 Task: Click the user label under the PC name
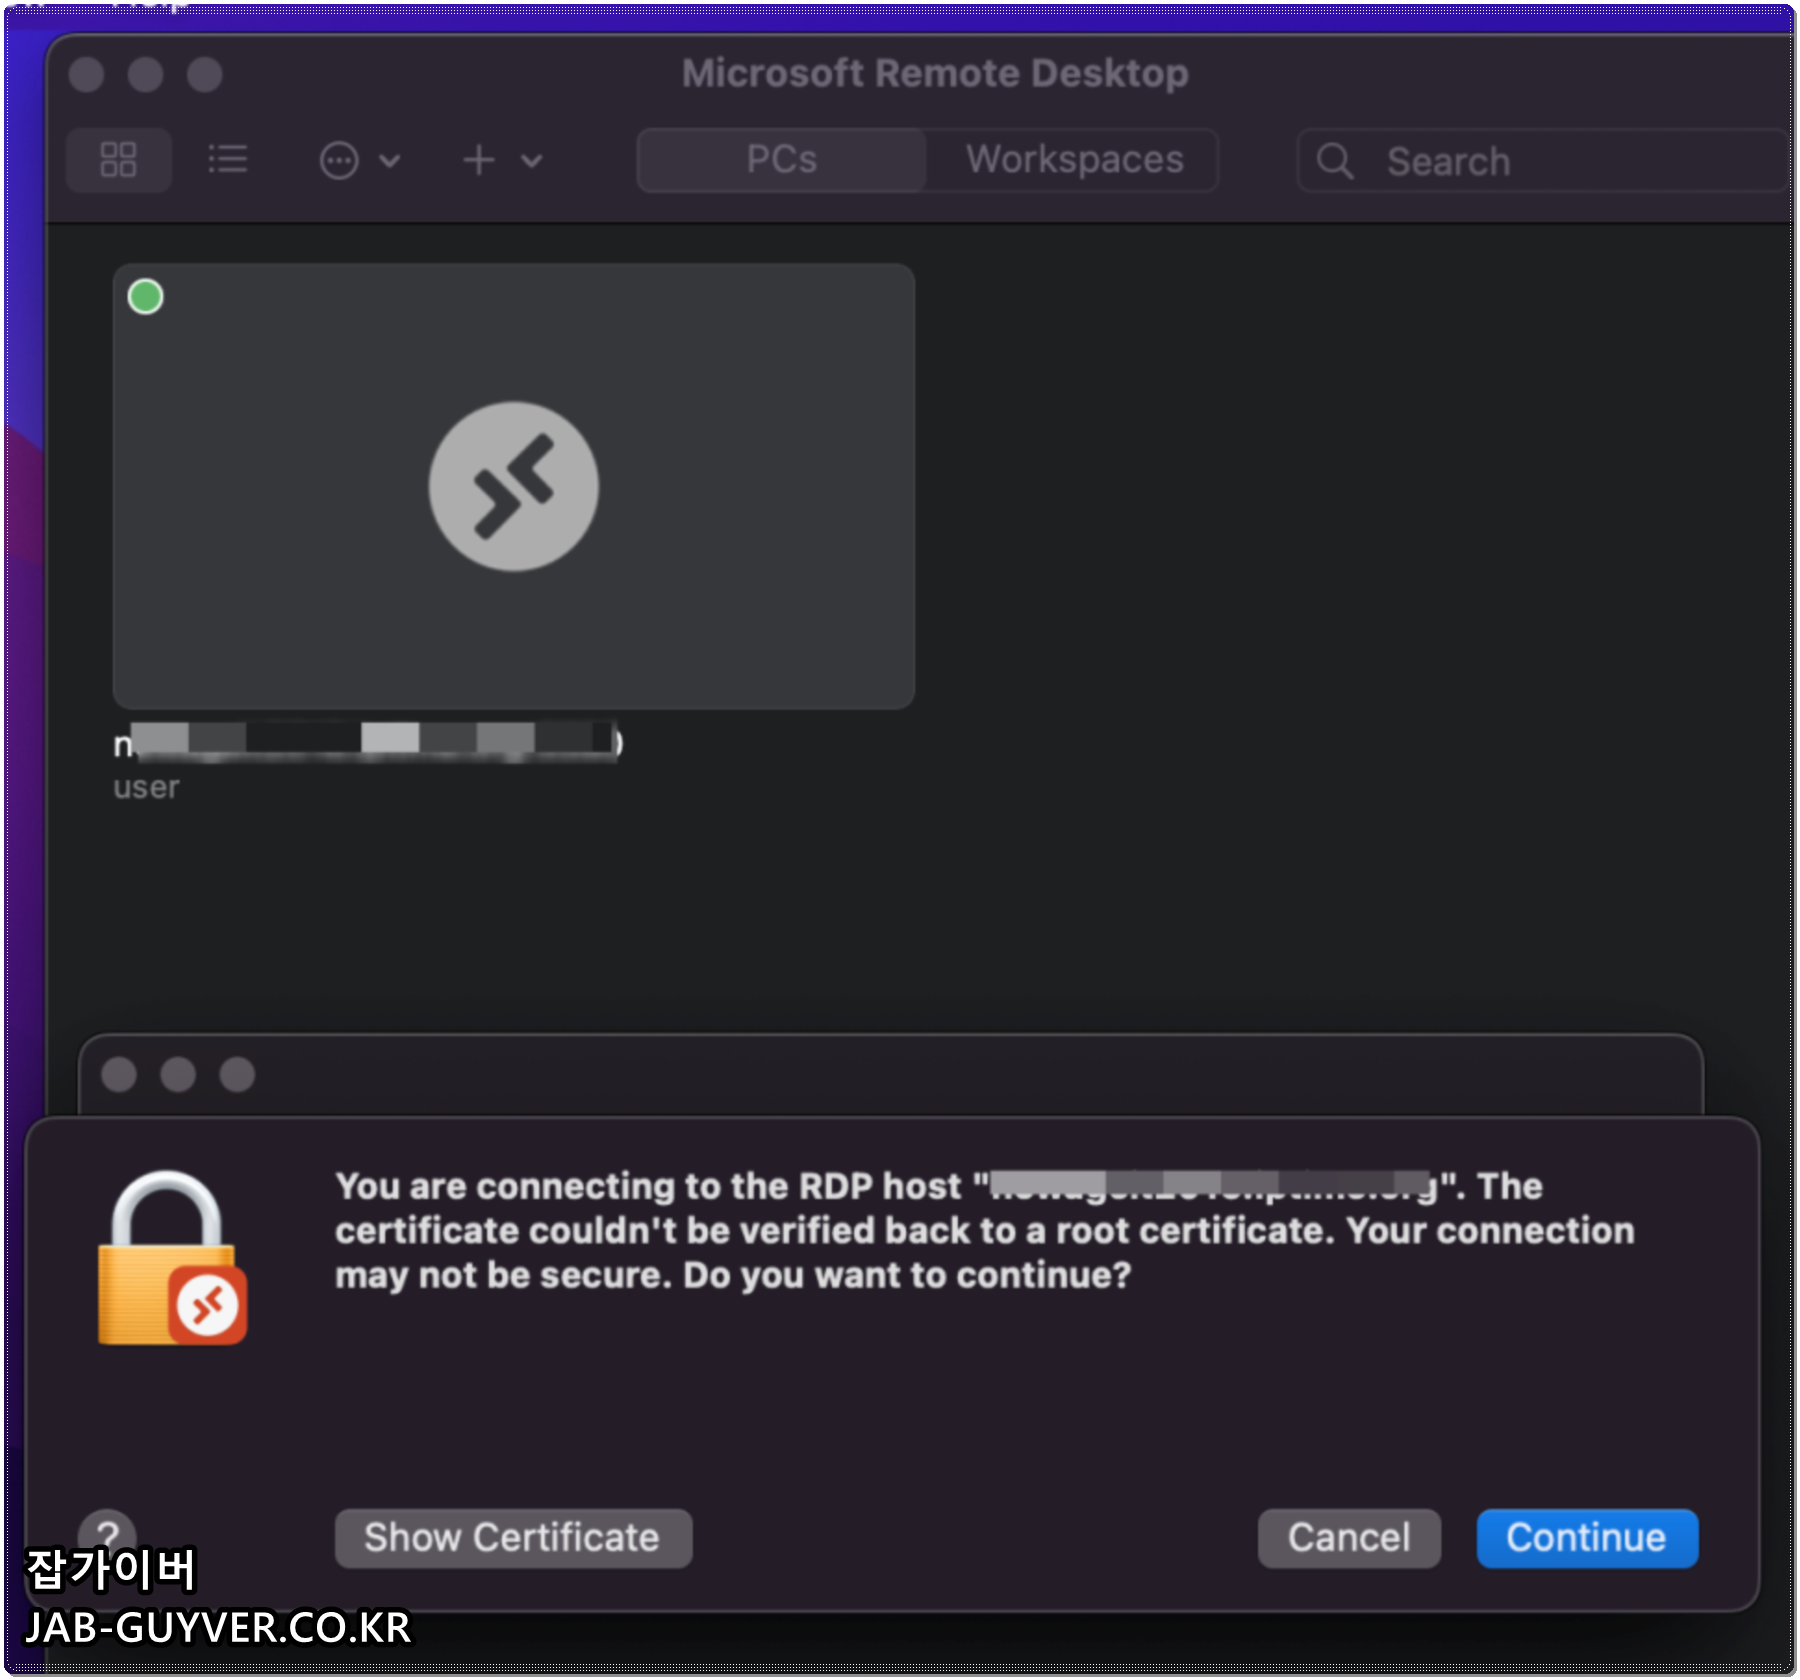[145, 786]
